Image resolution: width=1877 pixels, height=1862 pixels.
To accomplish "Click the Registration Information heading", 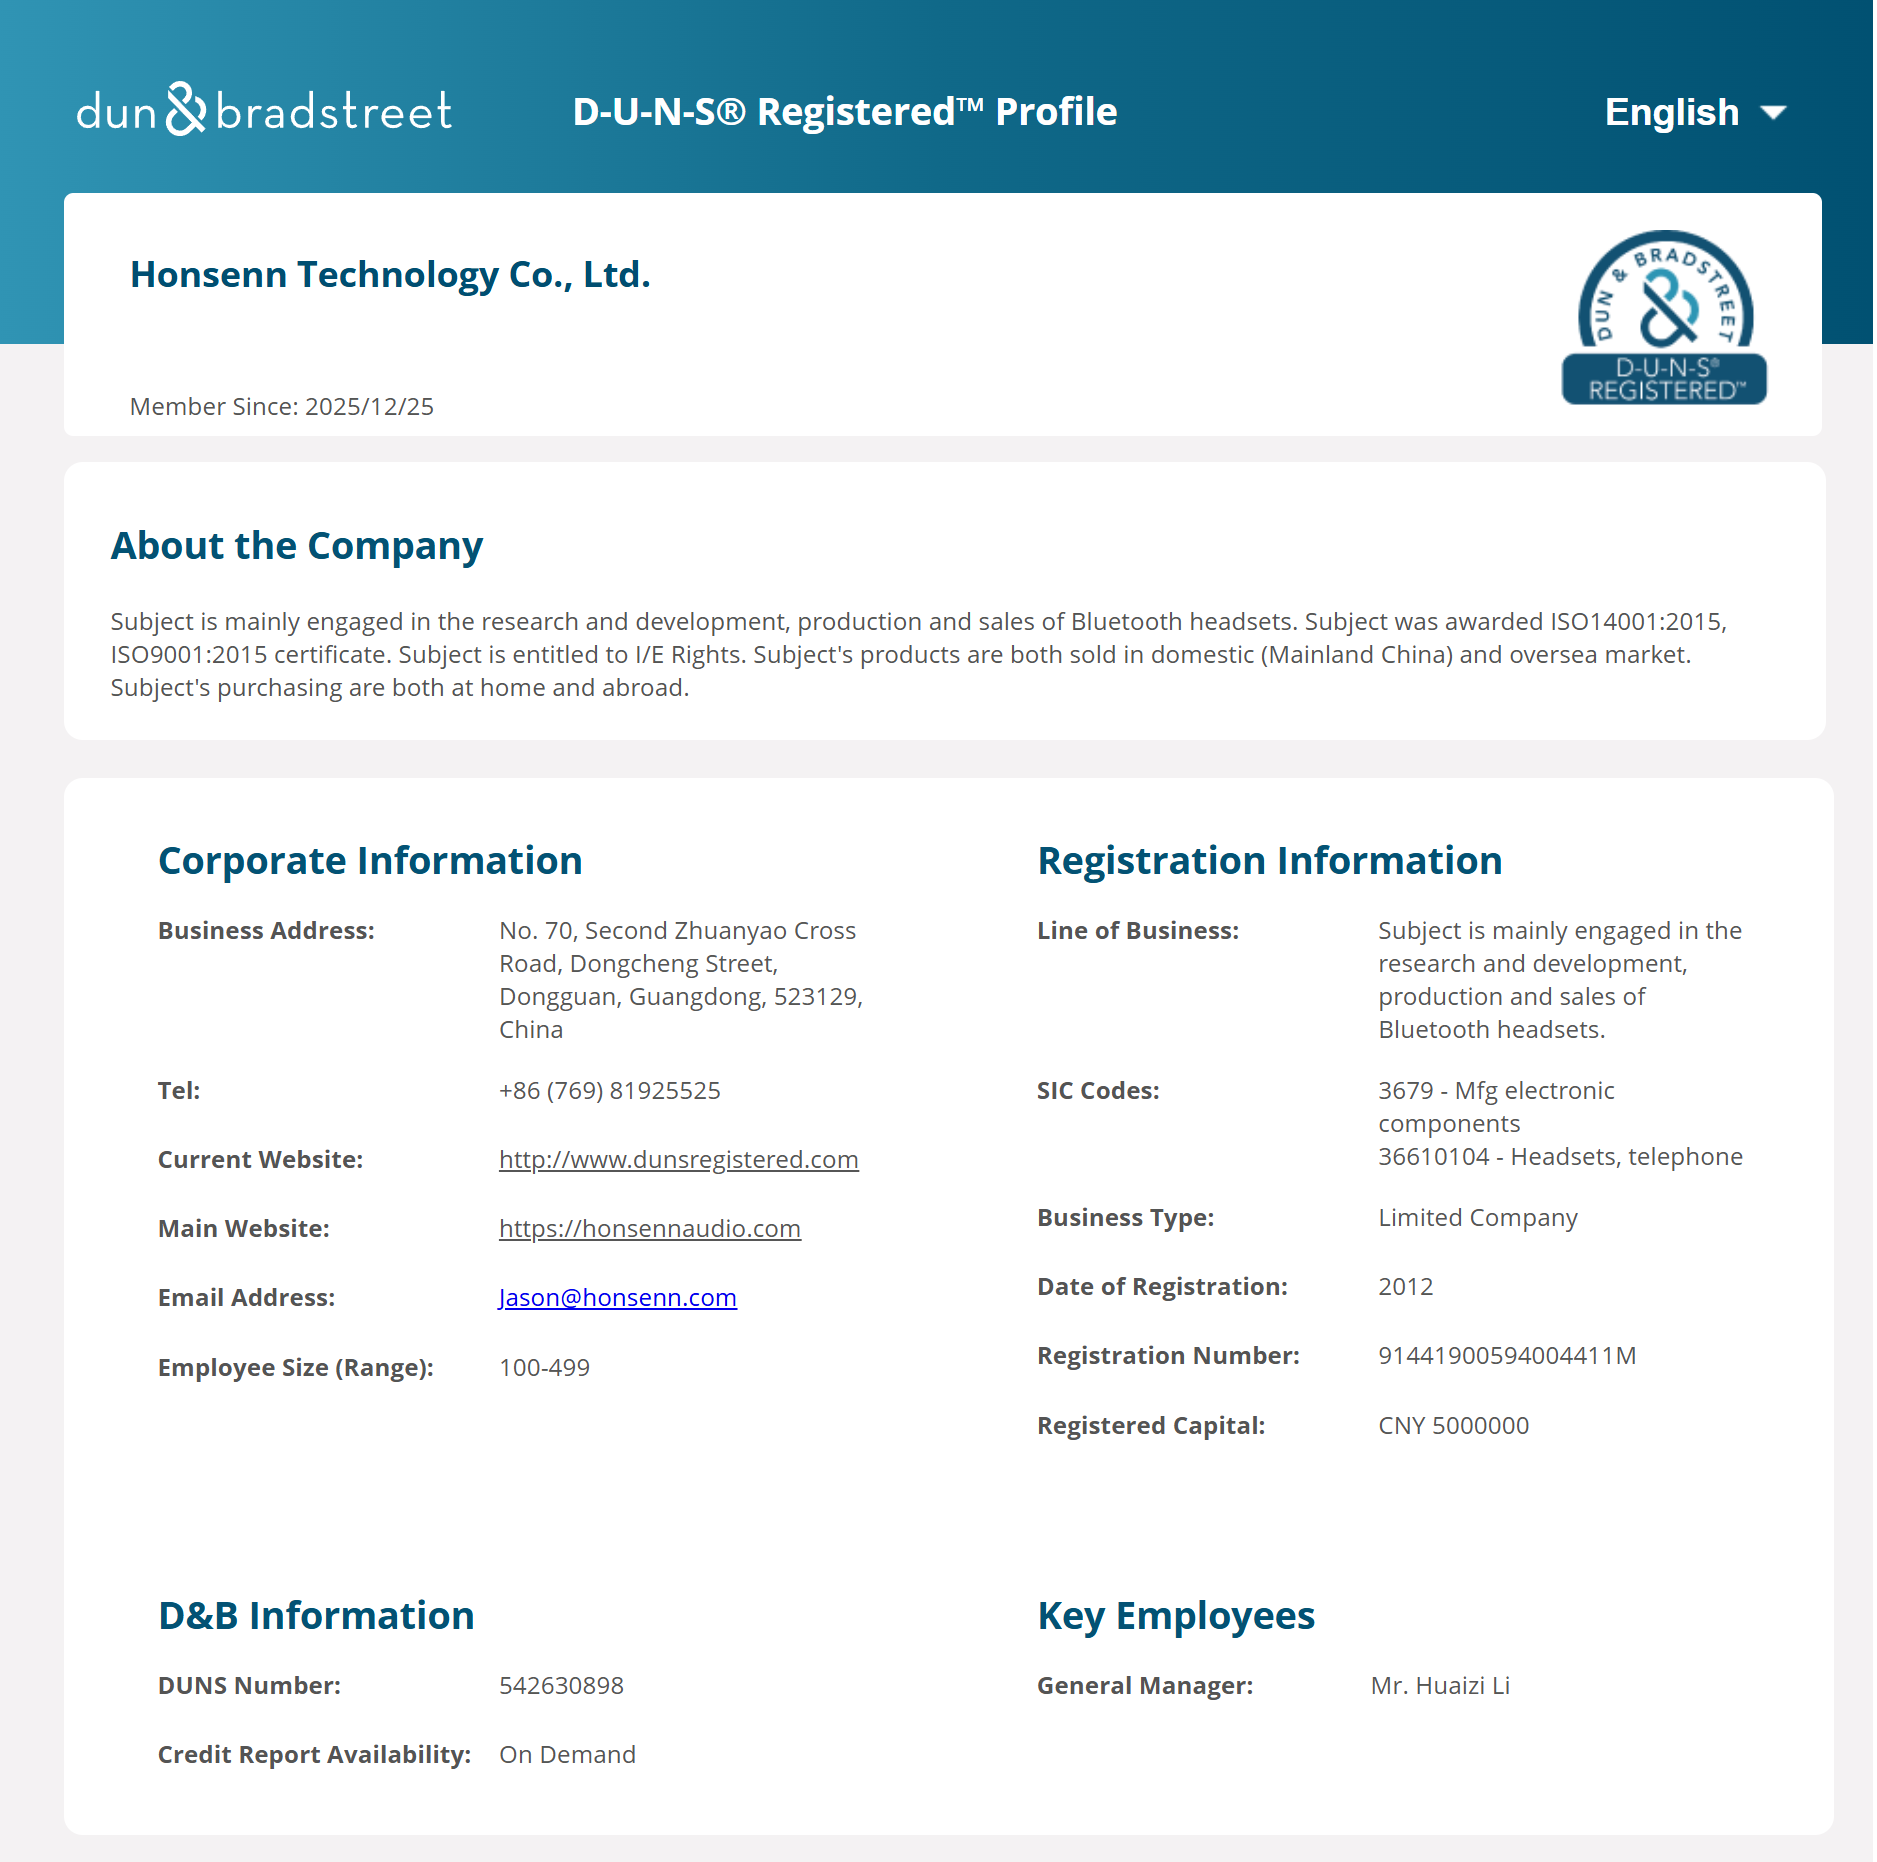I will [1268, 860].
